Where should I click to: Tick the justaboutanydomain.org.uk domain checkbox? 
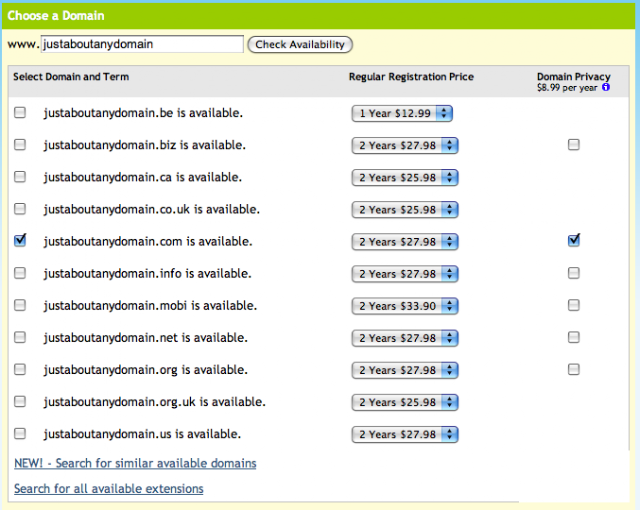tap(20, 401)
